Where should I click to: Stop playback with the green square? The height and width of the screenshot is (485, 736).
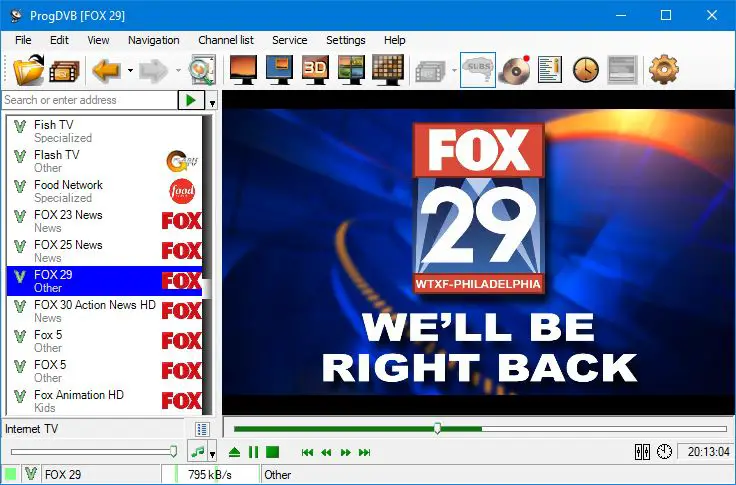272,452
